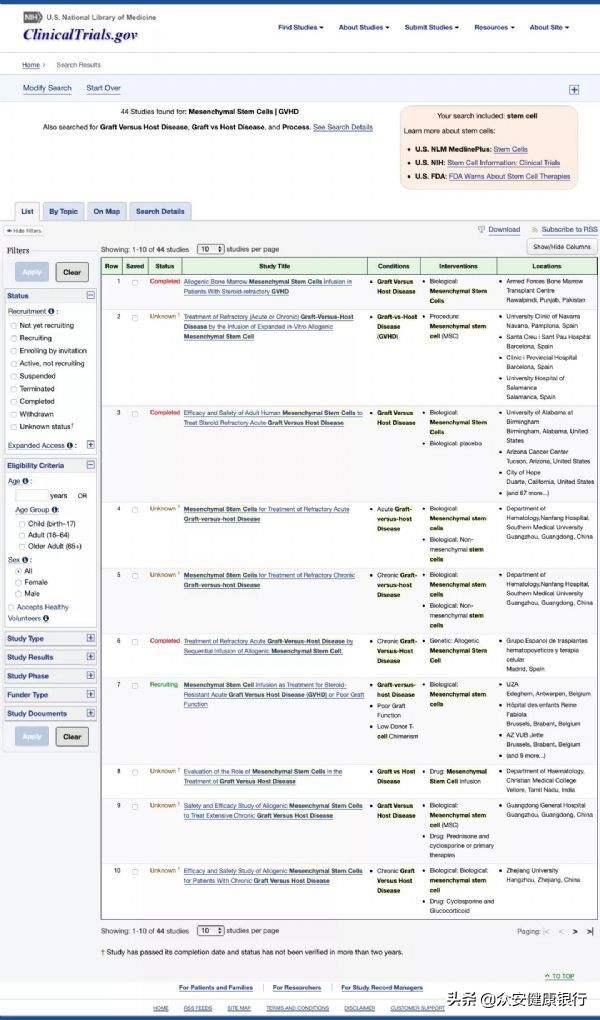
Task: Expand the Study Documents filter
Action: coord(90,713)
